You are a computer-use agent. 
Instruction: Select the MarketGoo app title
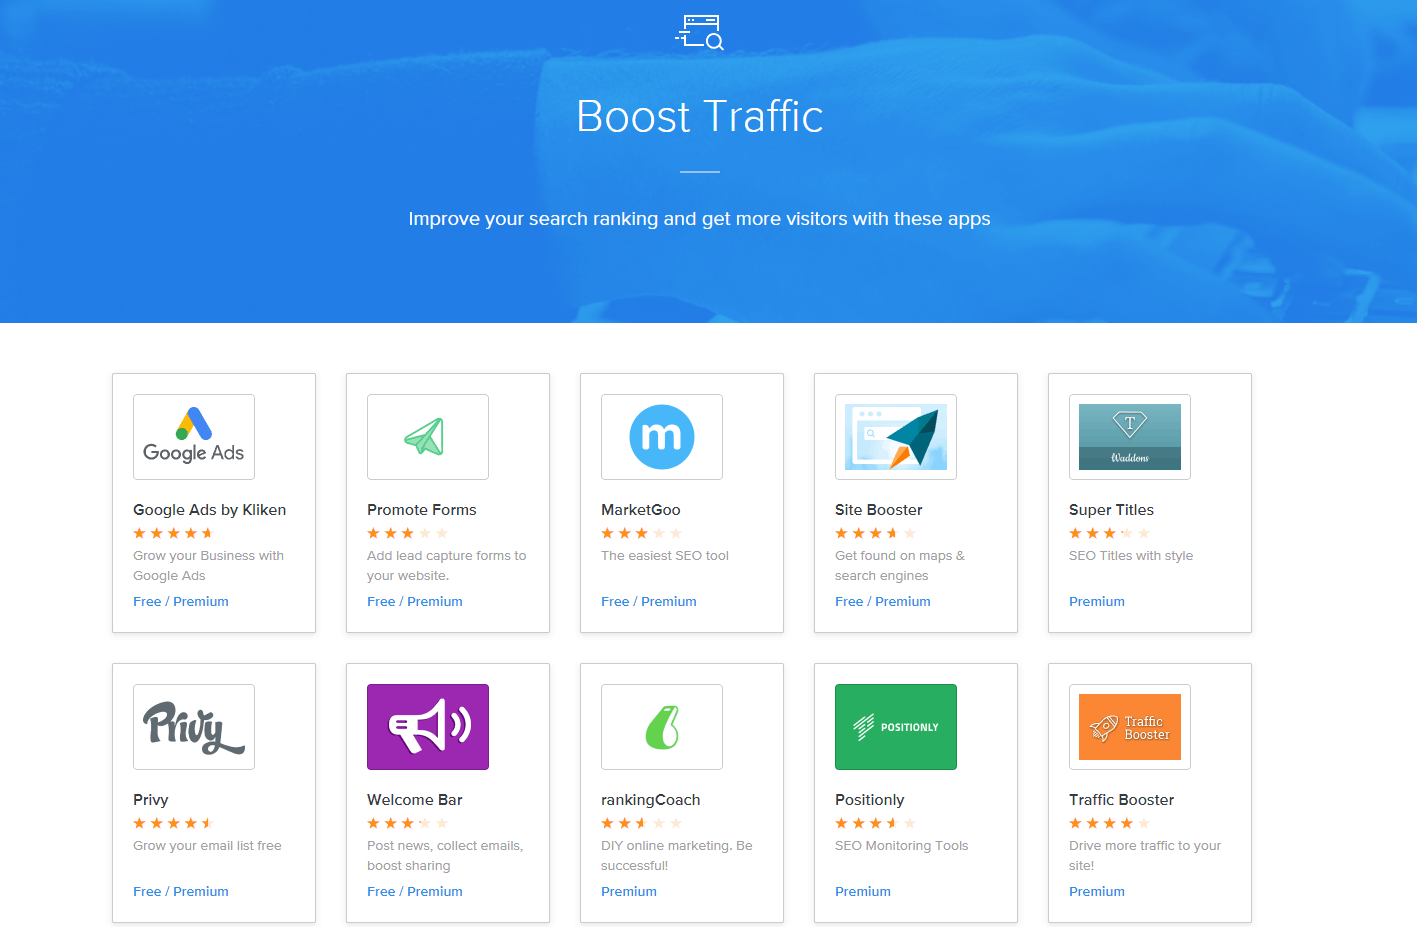click(641, 510)
